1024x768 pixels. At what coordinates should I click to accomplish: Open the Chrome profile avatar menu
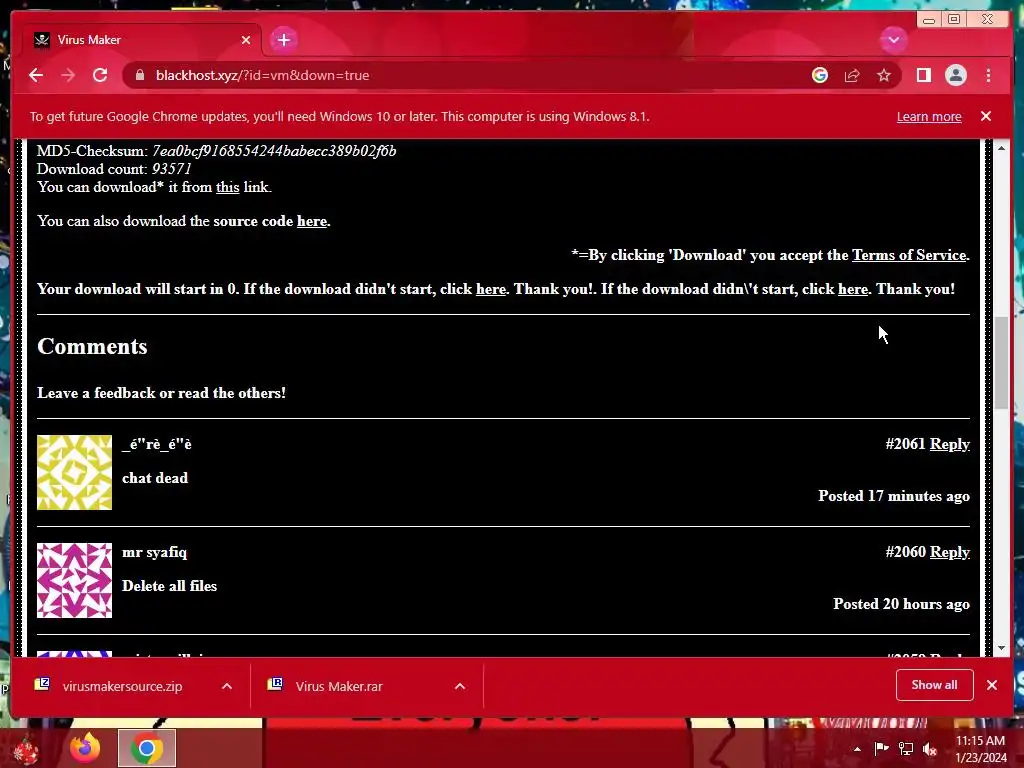[x=955, y=75]
